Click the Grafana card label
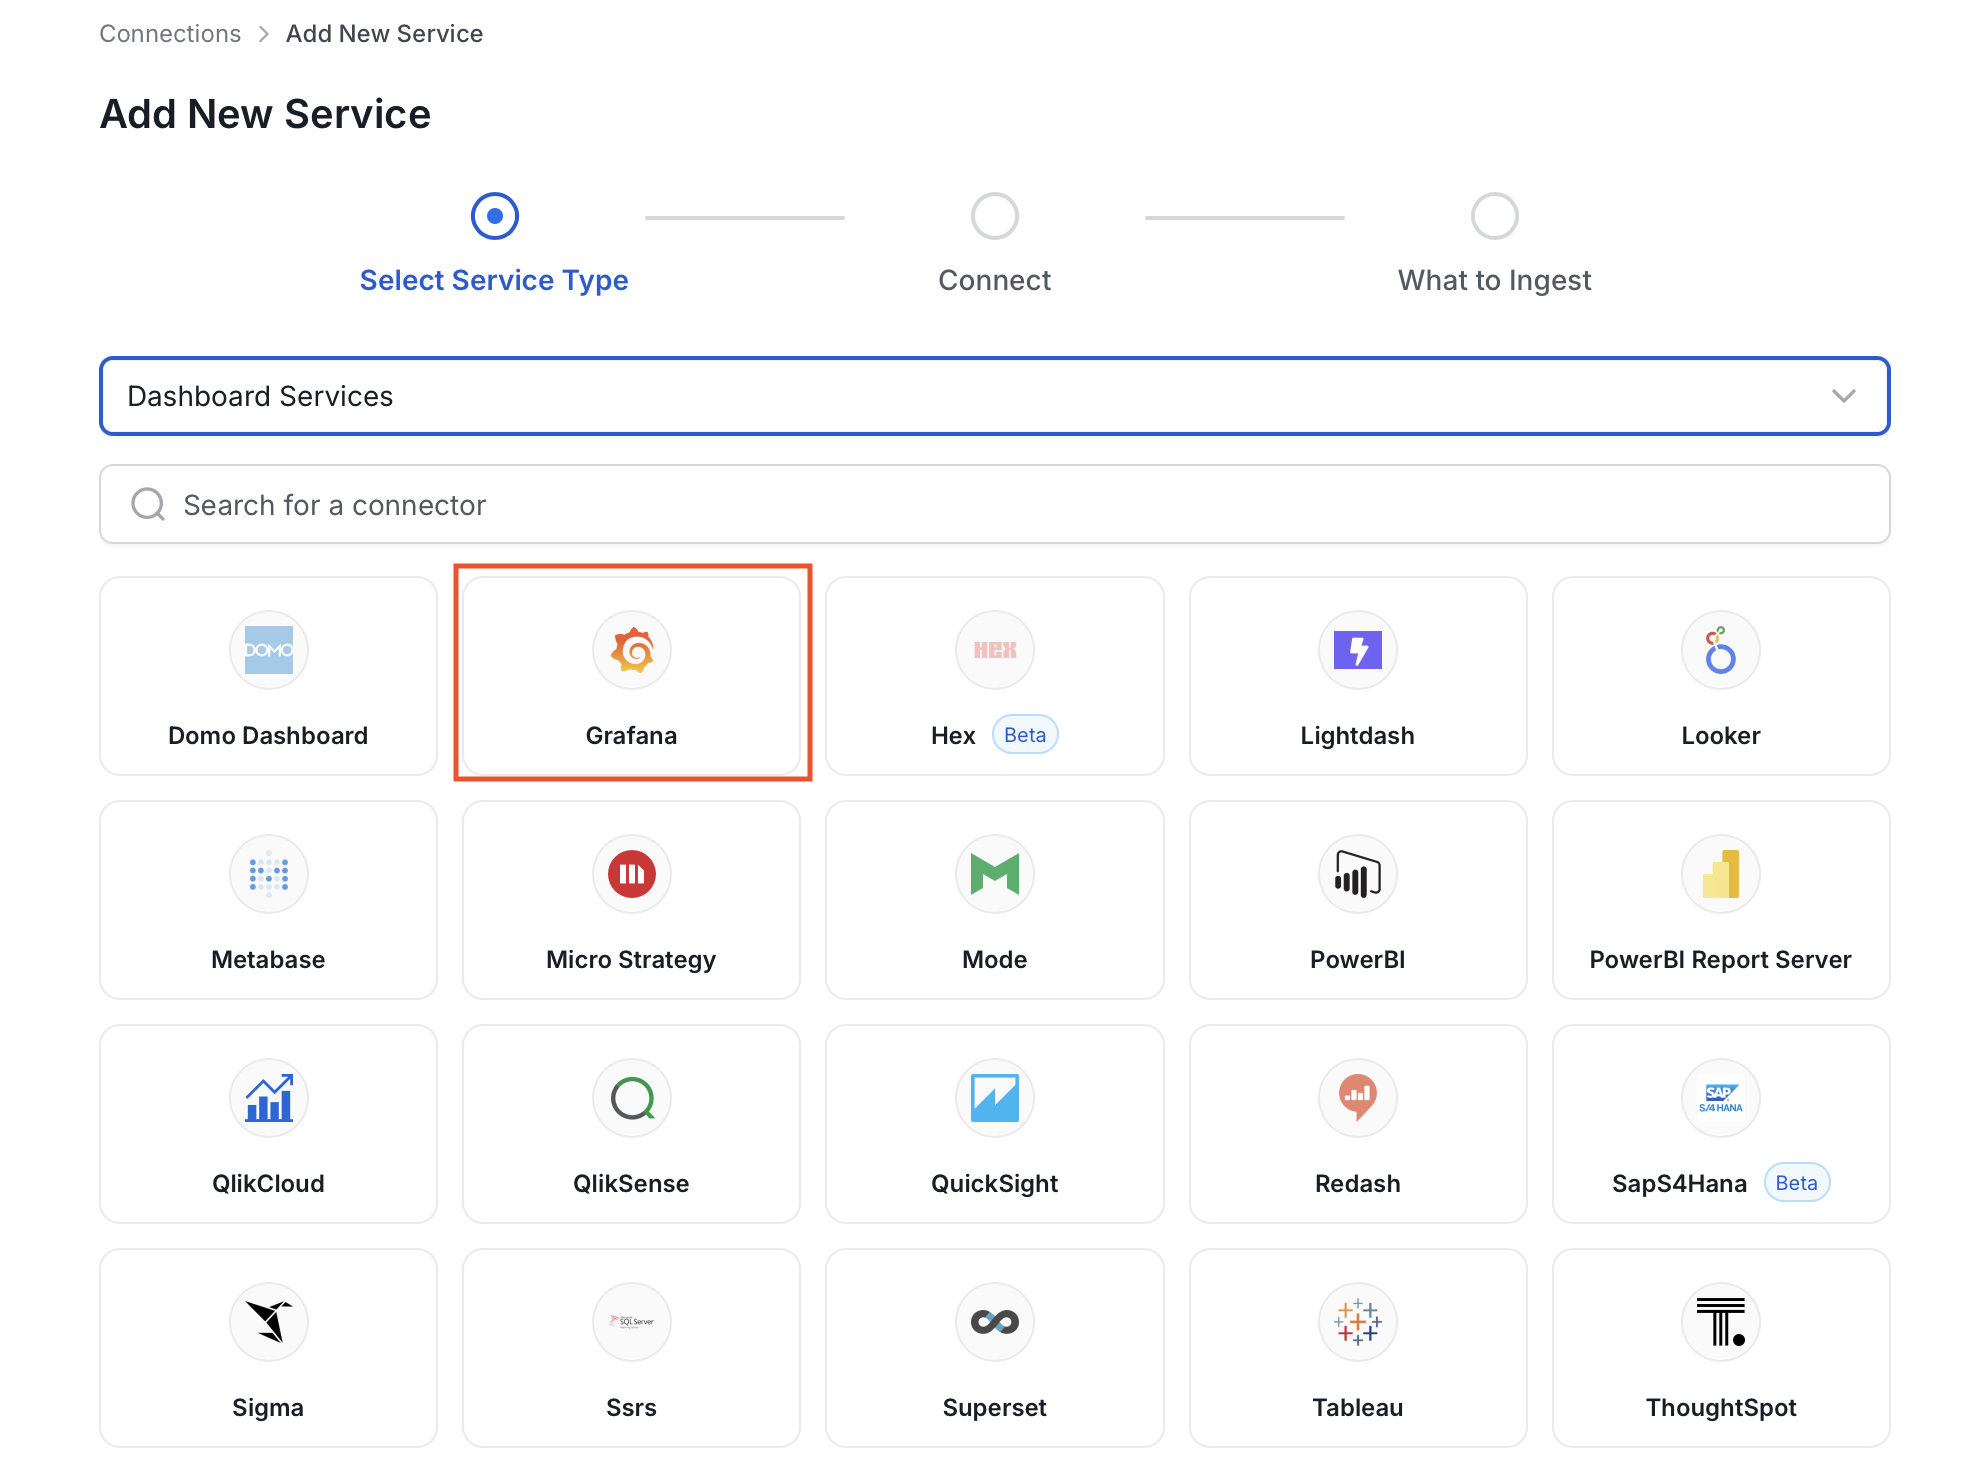 tap(632, 736)
